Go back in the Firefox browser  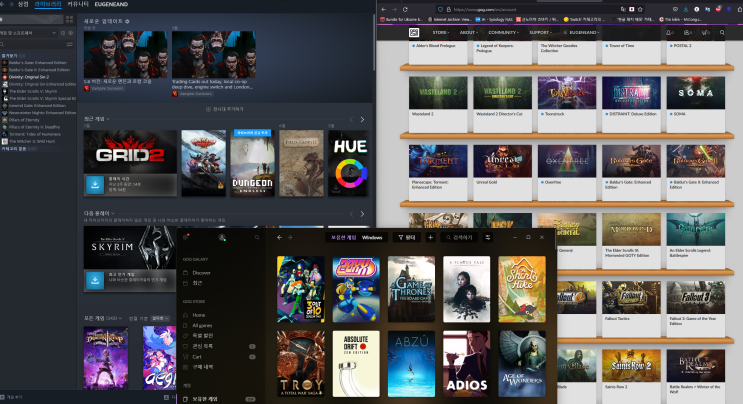click(x=383, y=9)
